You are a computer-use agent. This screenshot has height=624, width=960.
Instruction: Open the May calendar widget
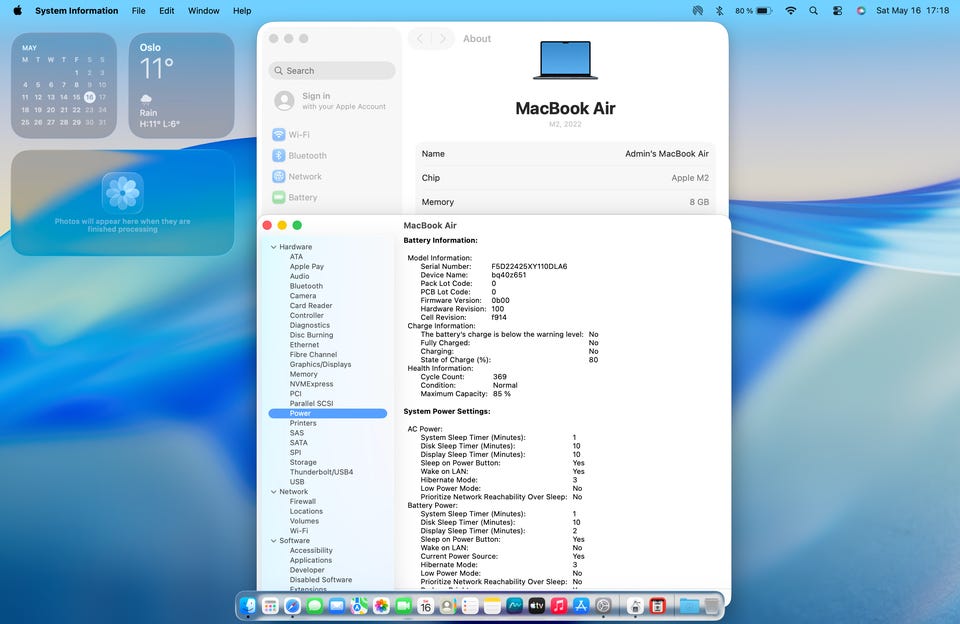pos(64,85)
